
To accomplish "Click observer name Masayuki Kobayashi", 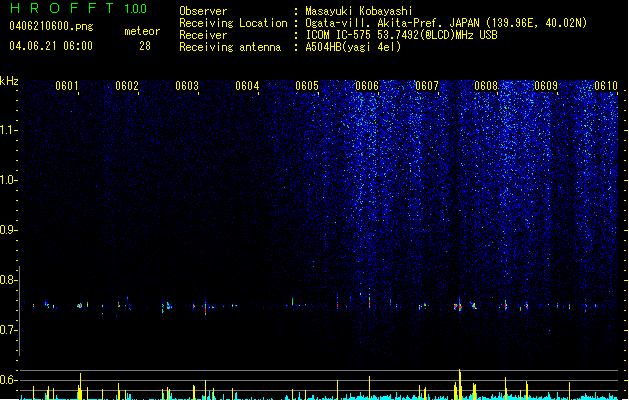I will [359, 11].
